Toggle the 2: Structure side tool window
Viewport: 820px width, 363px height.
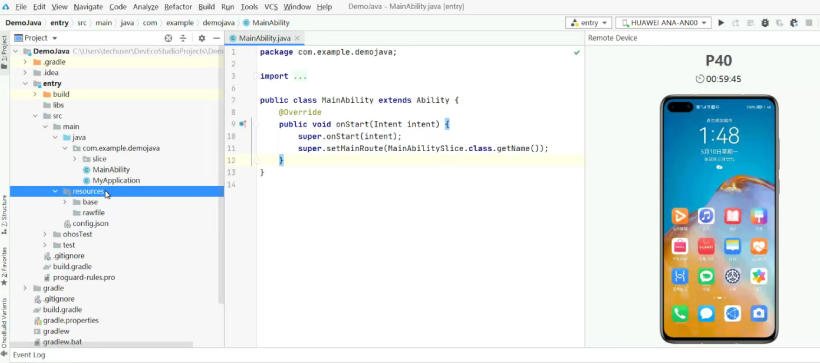(4, 214)
